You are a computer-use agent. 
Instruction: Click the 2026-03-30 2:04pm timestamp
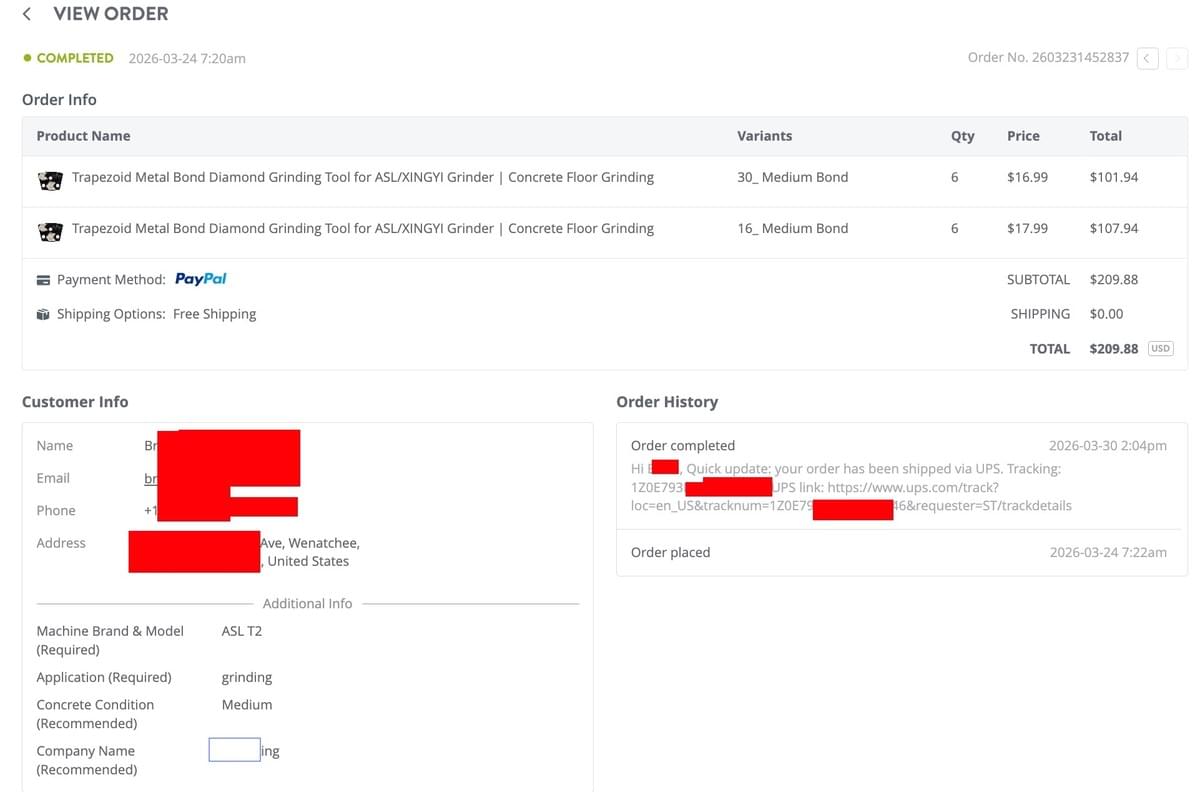pos(1107,446)
